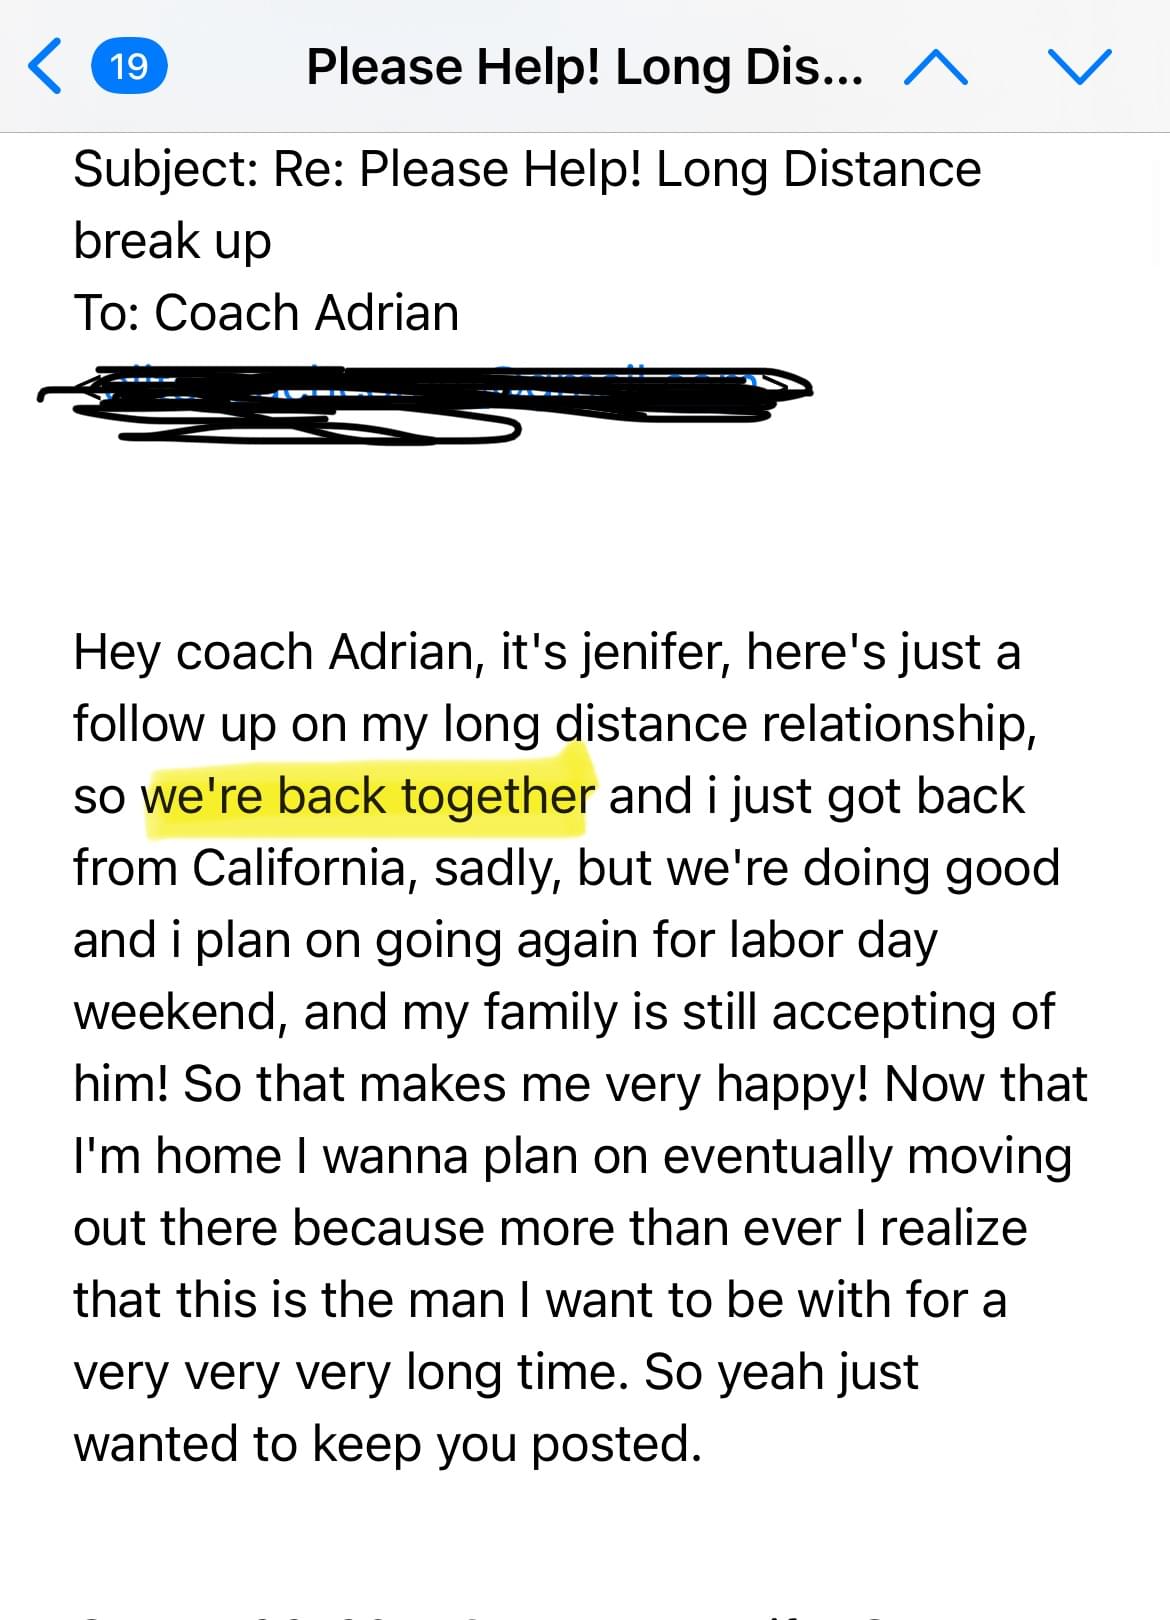The image size is (1170, 1620).
Task: Tap the greeting 'Hey coach Adrian'
Action: tap(273, 652)
